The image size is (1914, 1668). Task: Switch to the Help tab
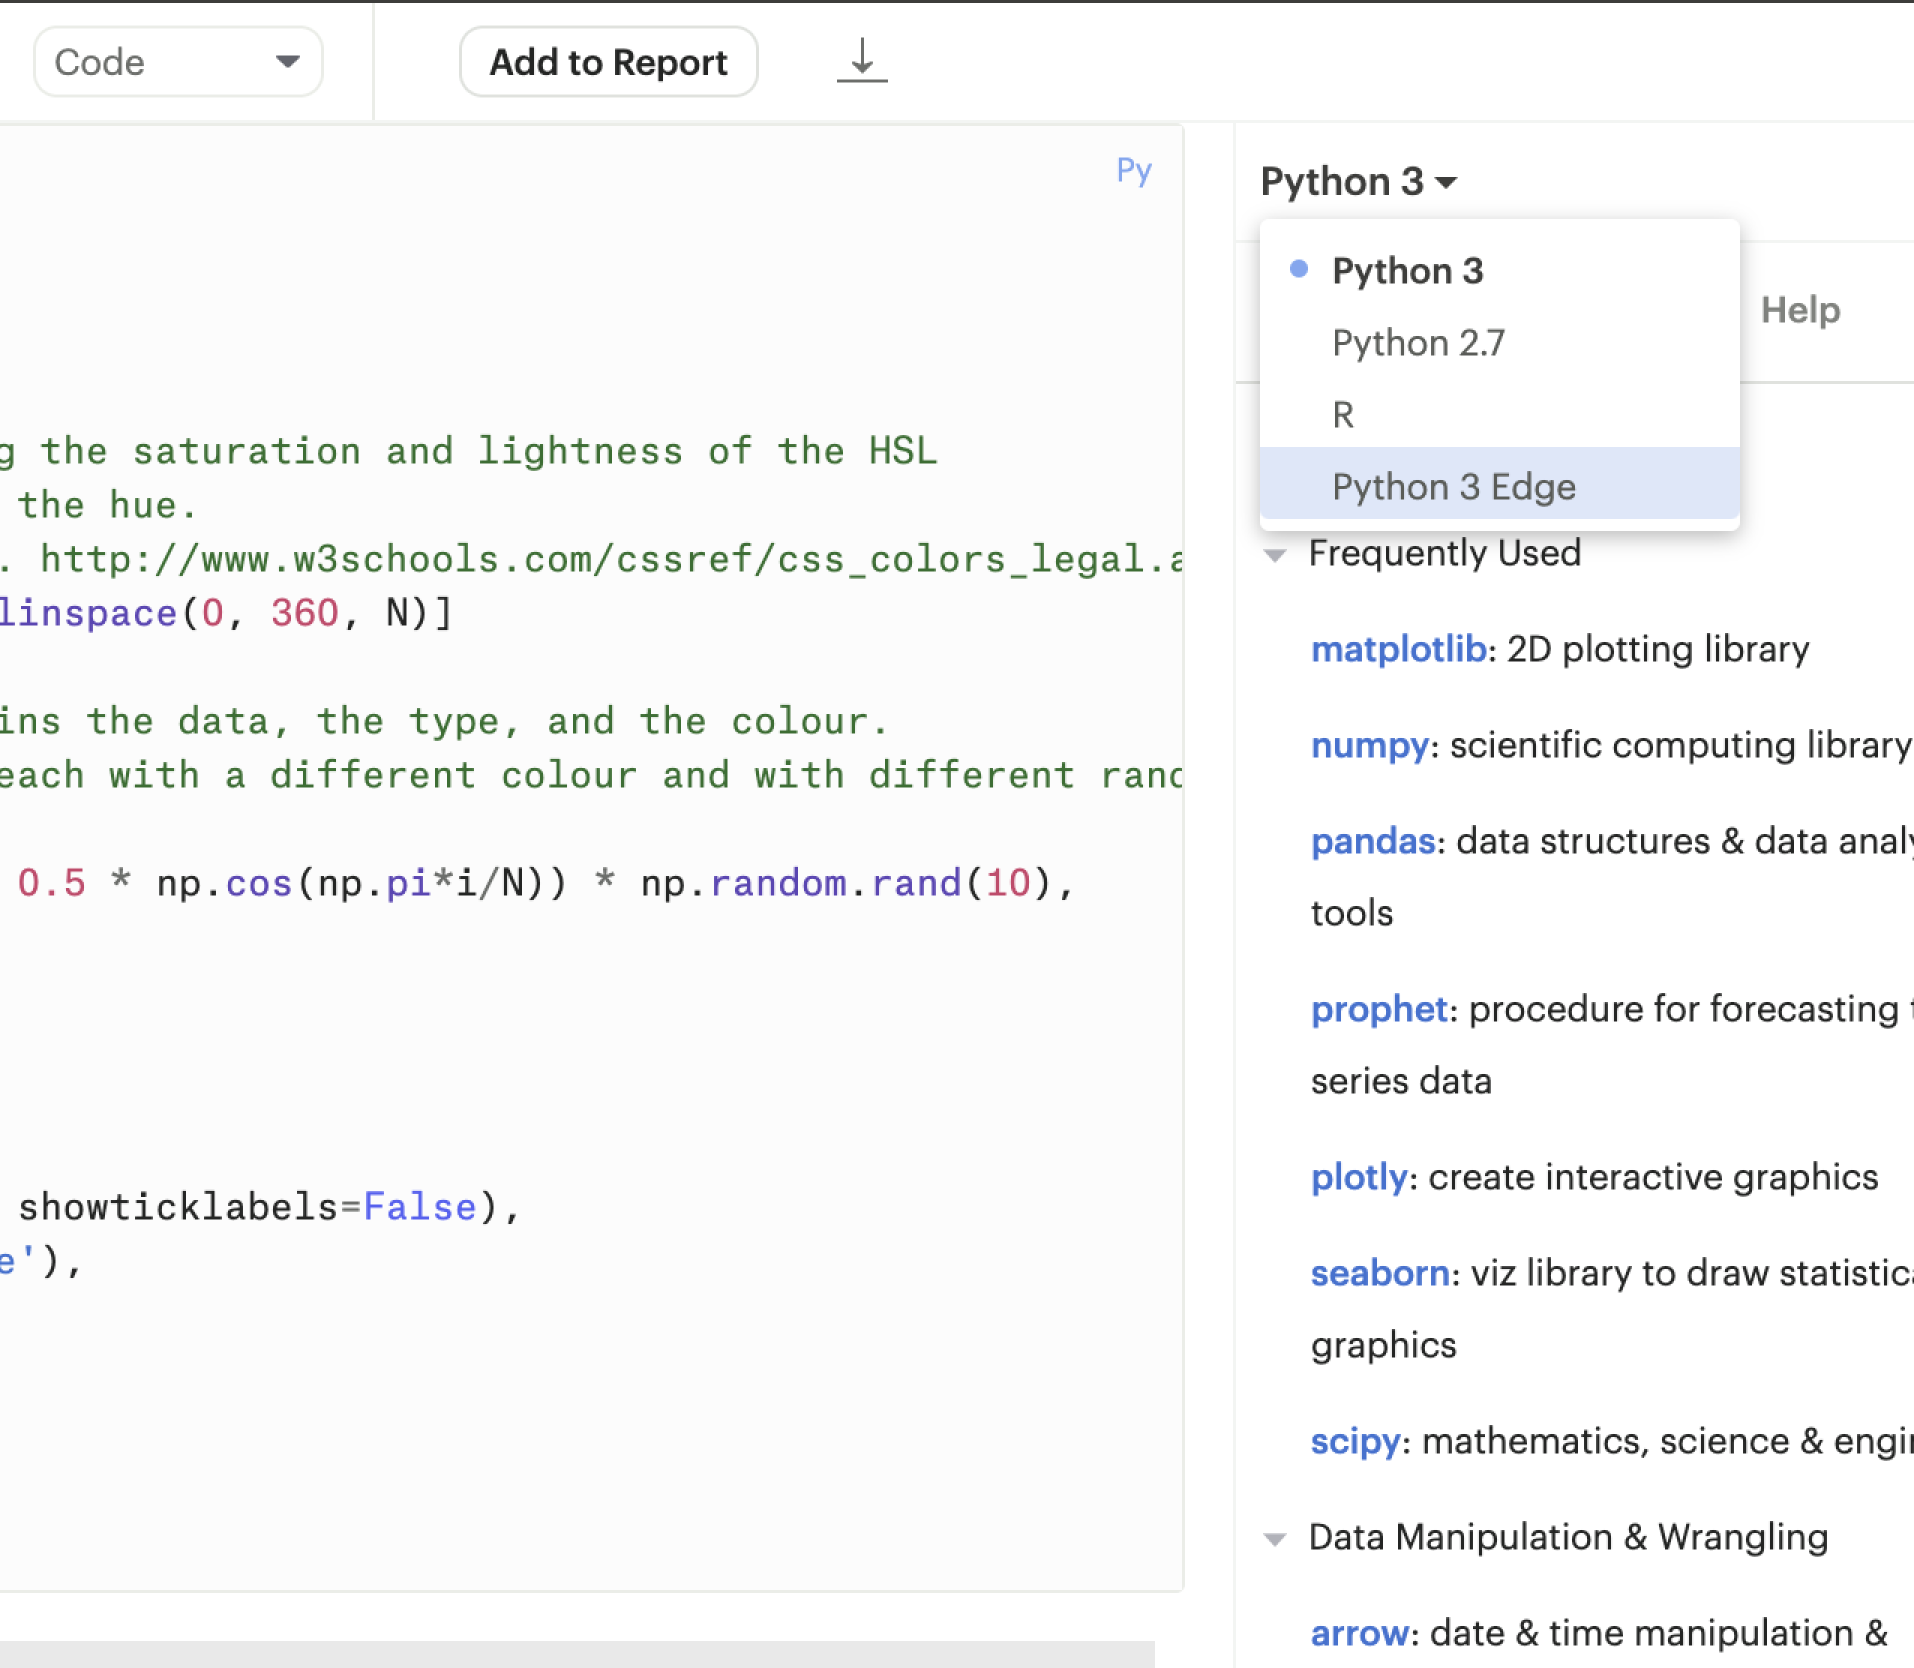click(1800, 310)
